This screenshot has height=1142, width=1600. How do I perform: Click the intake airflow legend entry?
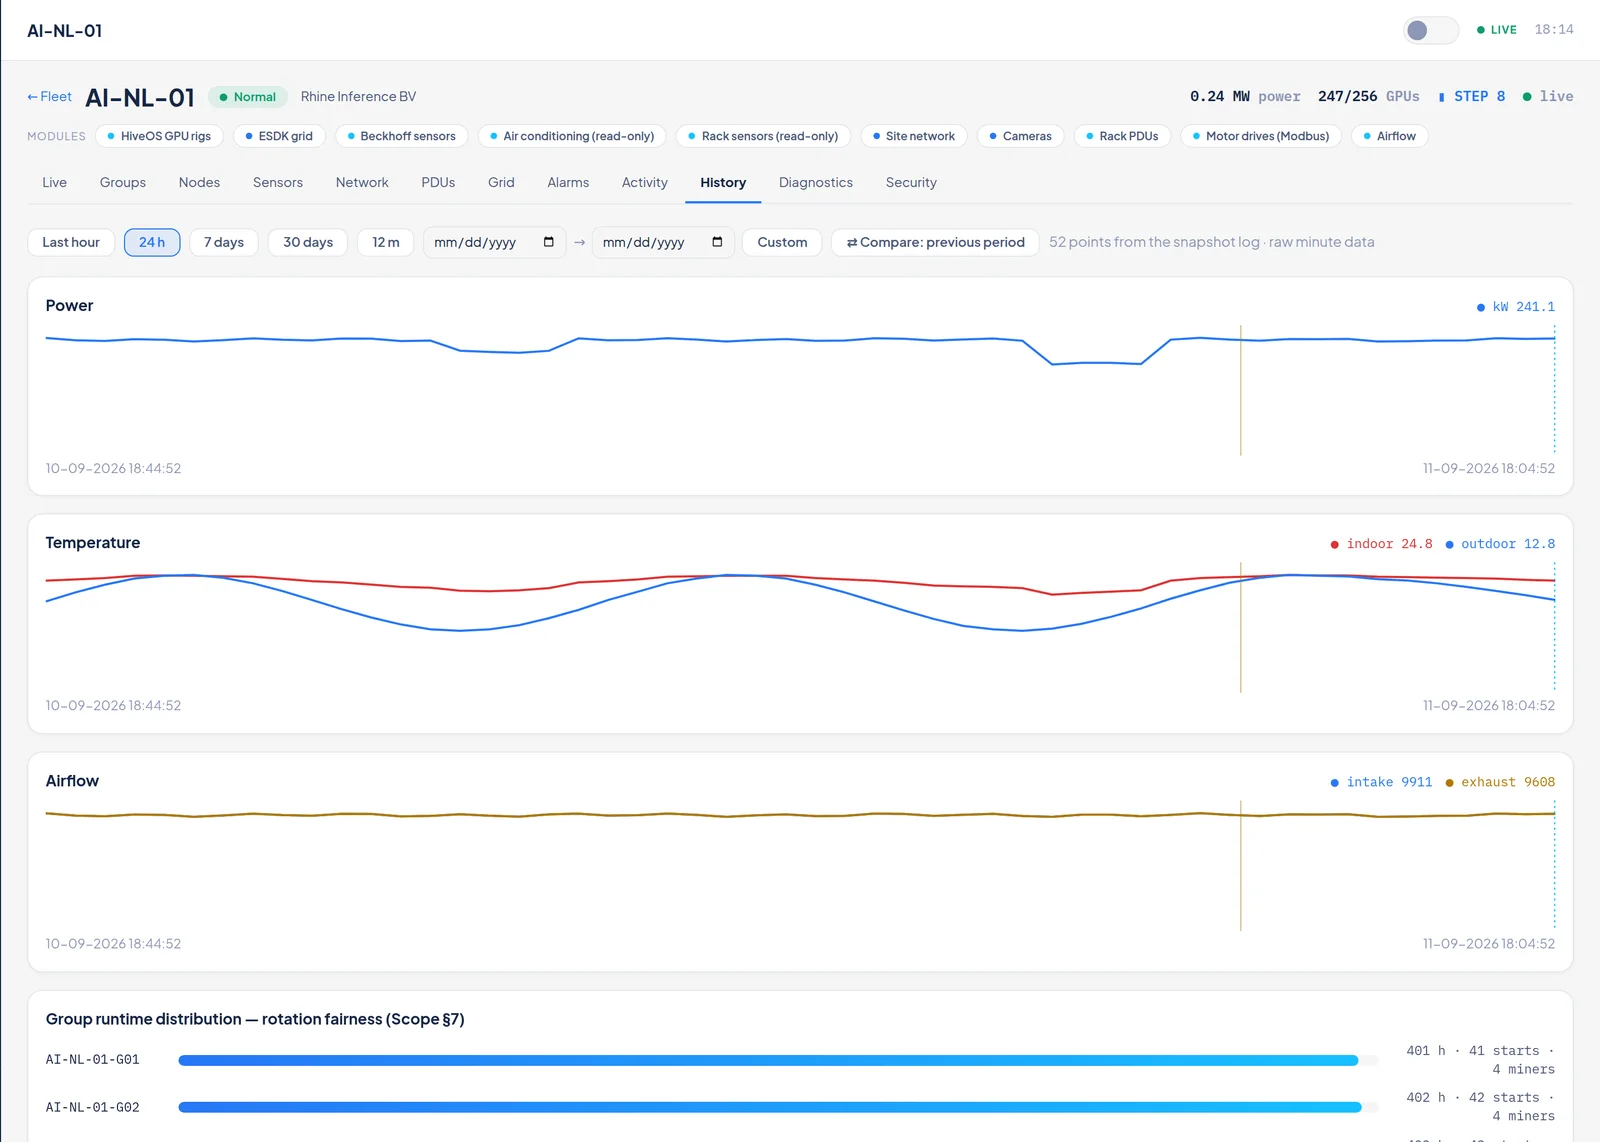(1381, 782)
